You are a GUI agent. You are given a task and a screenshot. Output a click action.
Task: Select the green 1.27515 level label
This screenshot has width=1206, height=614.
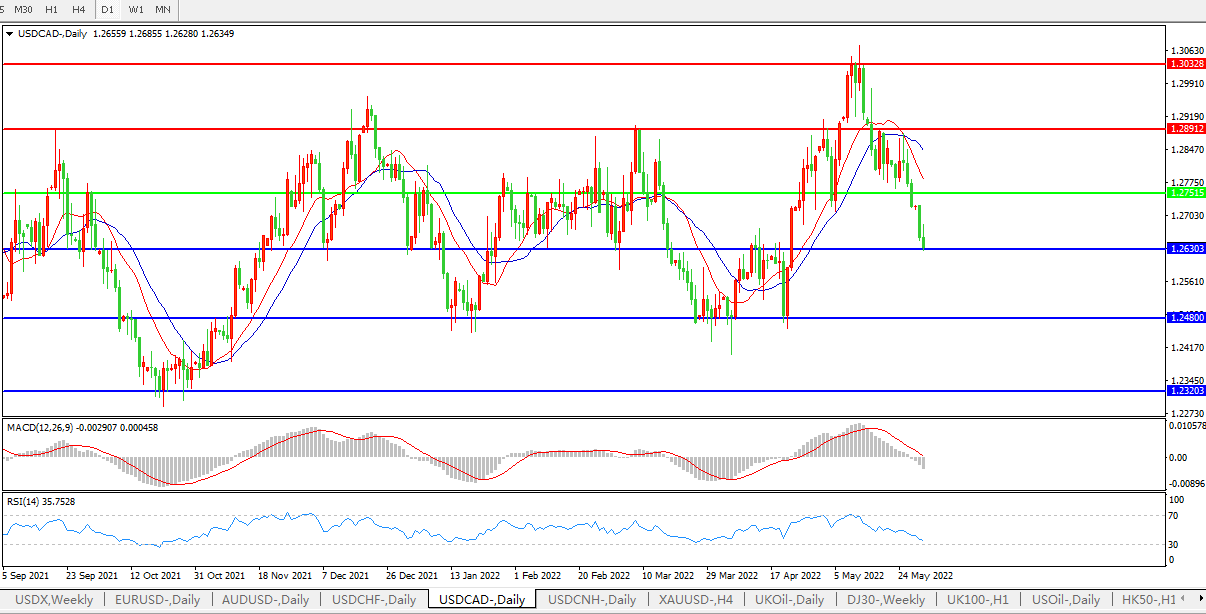pyautogui.click(x=1185, y=192)
